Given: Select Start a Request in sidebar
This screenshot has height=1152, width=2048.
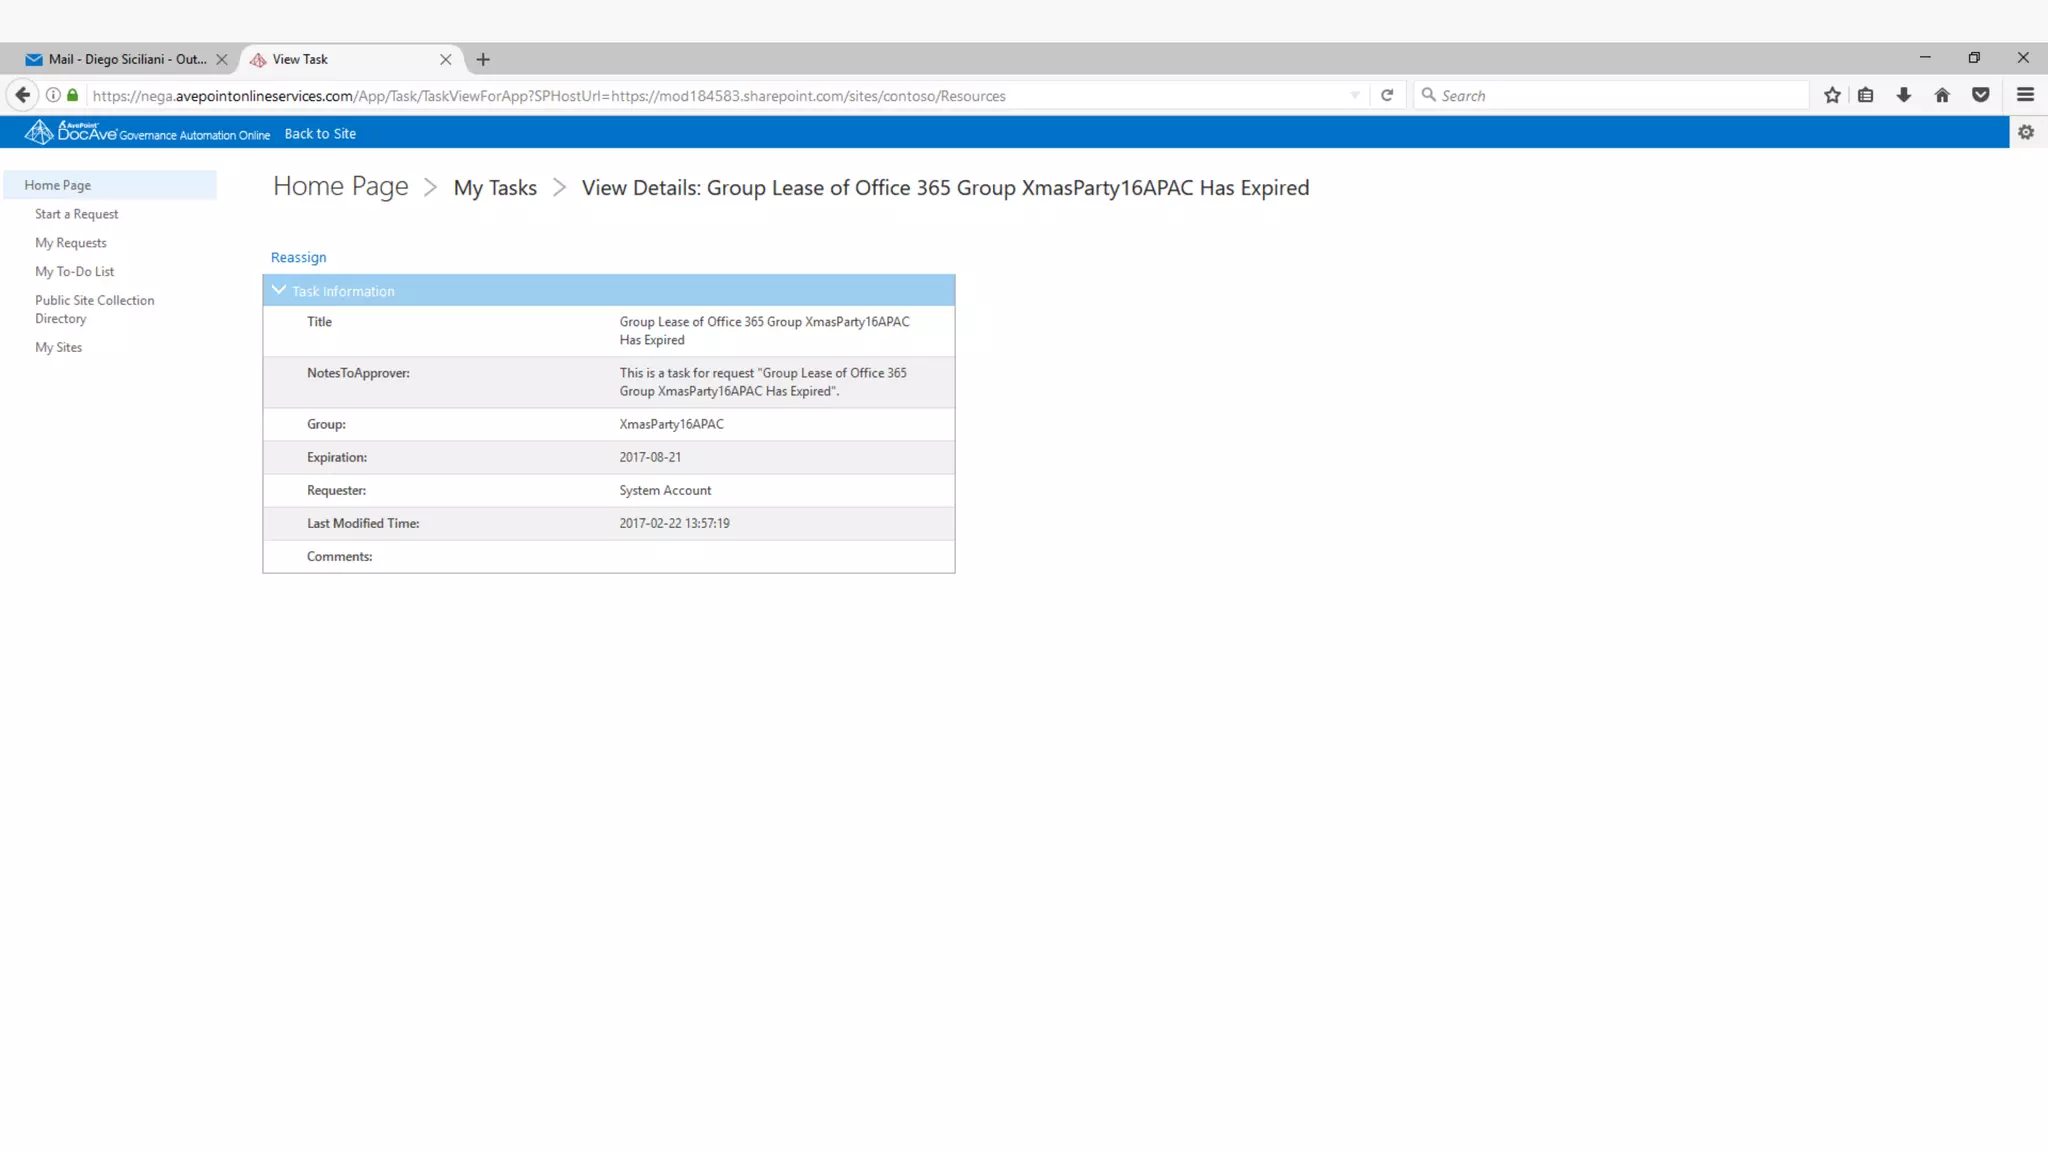Looking at the screenshot, I should point(77,214).
